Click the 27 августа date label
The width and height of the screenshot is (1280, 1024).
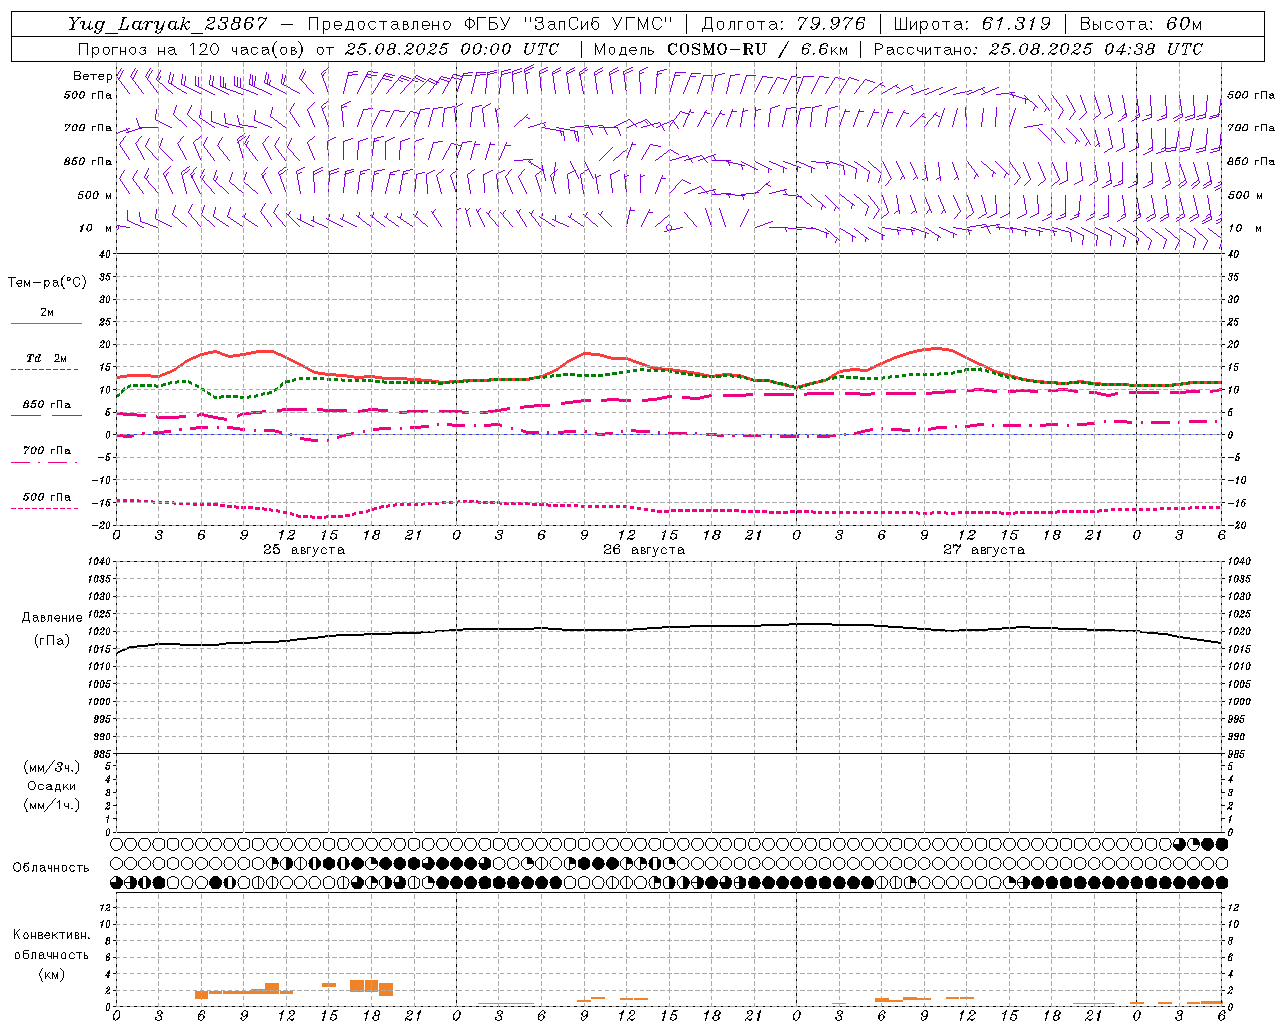pos(984,550)
